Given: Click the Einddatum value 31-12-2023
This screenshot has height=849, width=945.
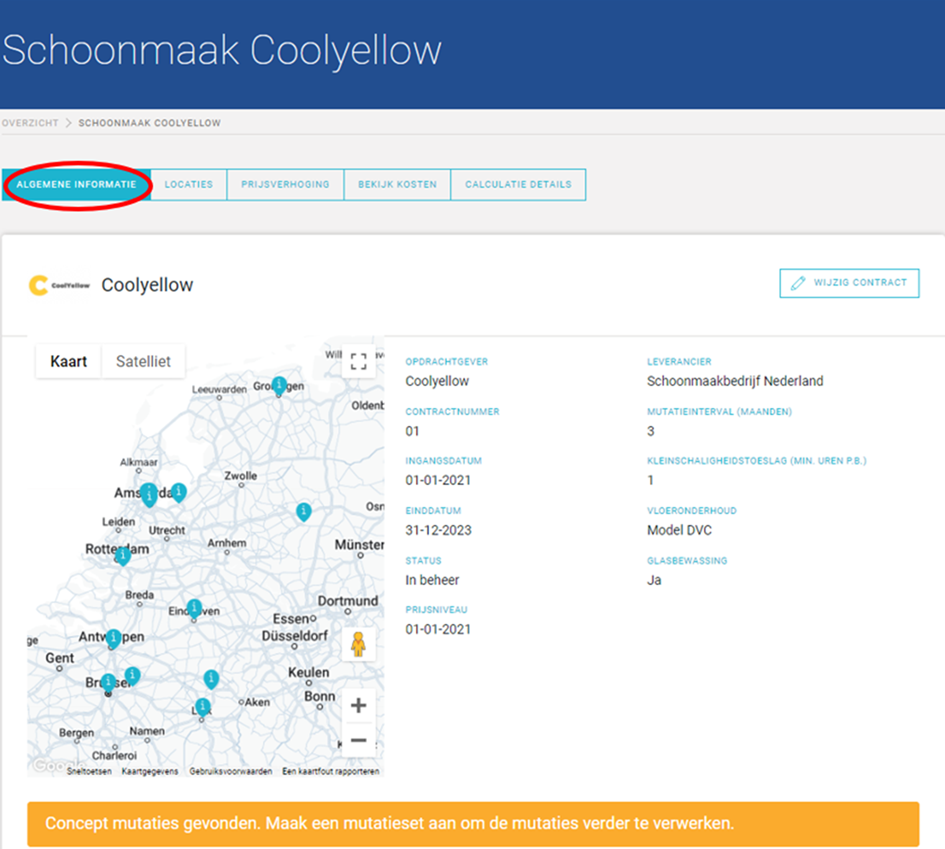Looking at the screenshot, I should (x=438, y=530).
